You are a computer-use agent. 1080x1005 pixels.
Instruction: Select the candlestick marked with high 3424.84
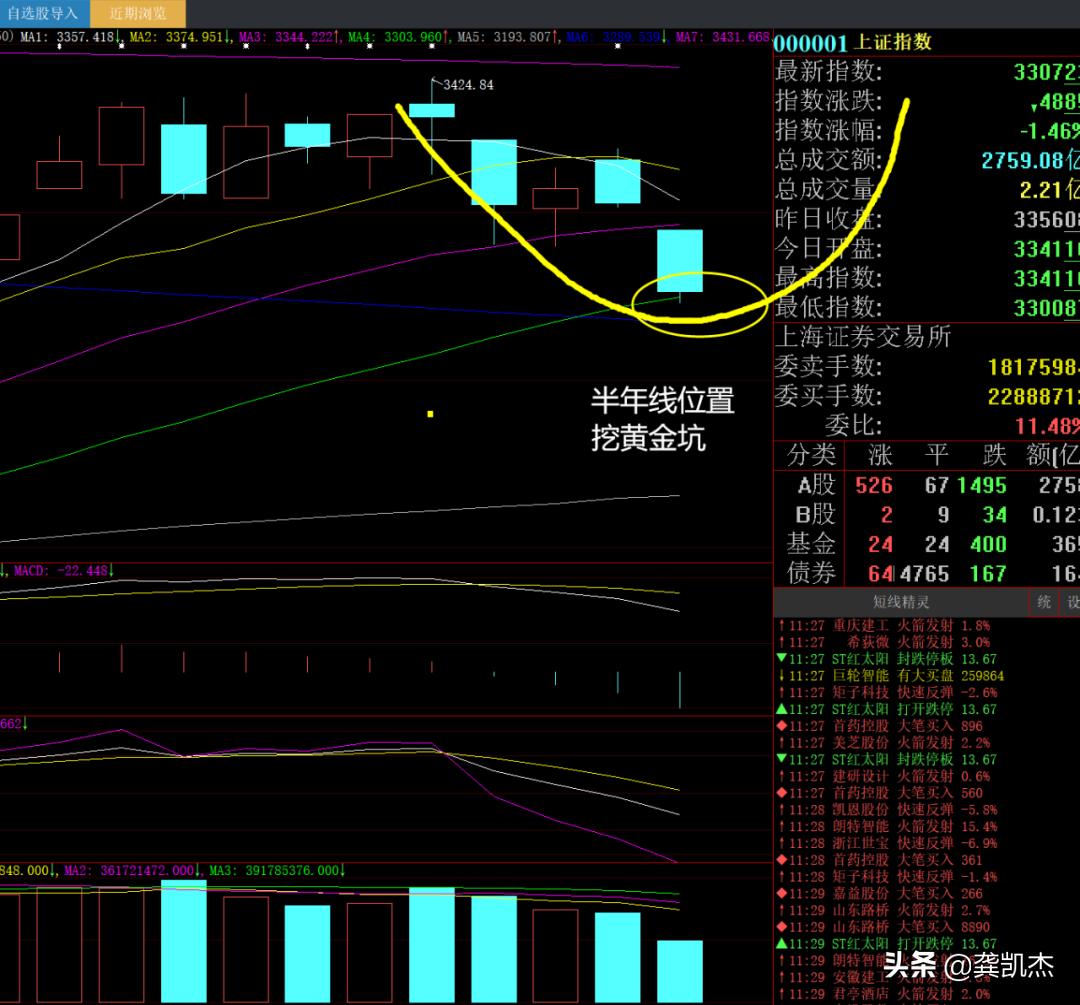pos(431,110)
